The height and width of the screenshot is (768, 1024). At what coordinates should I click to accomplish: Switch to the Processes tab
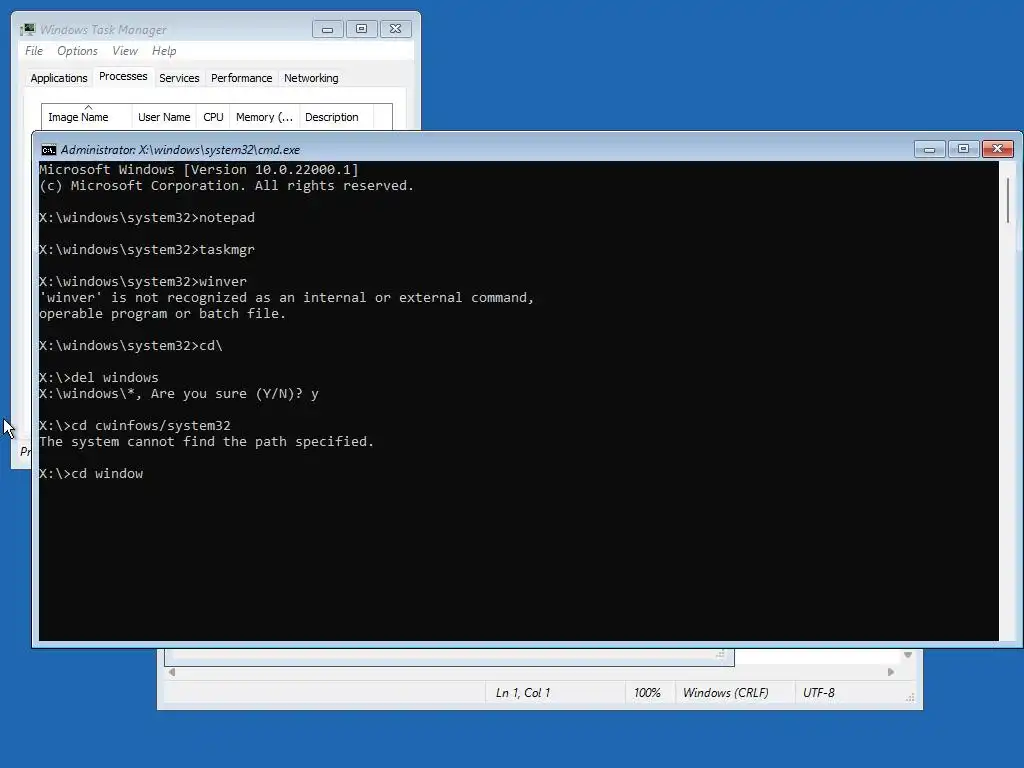[x=123, y=76]
